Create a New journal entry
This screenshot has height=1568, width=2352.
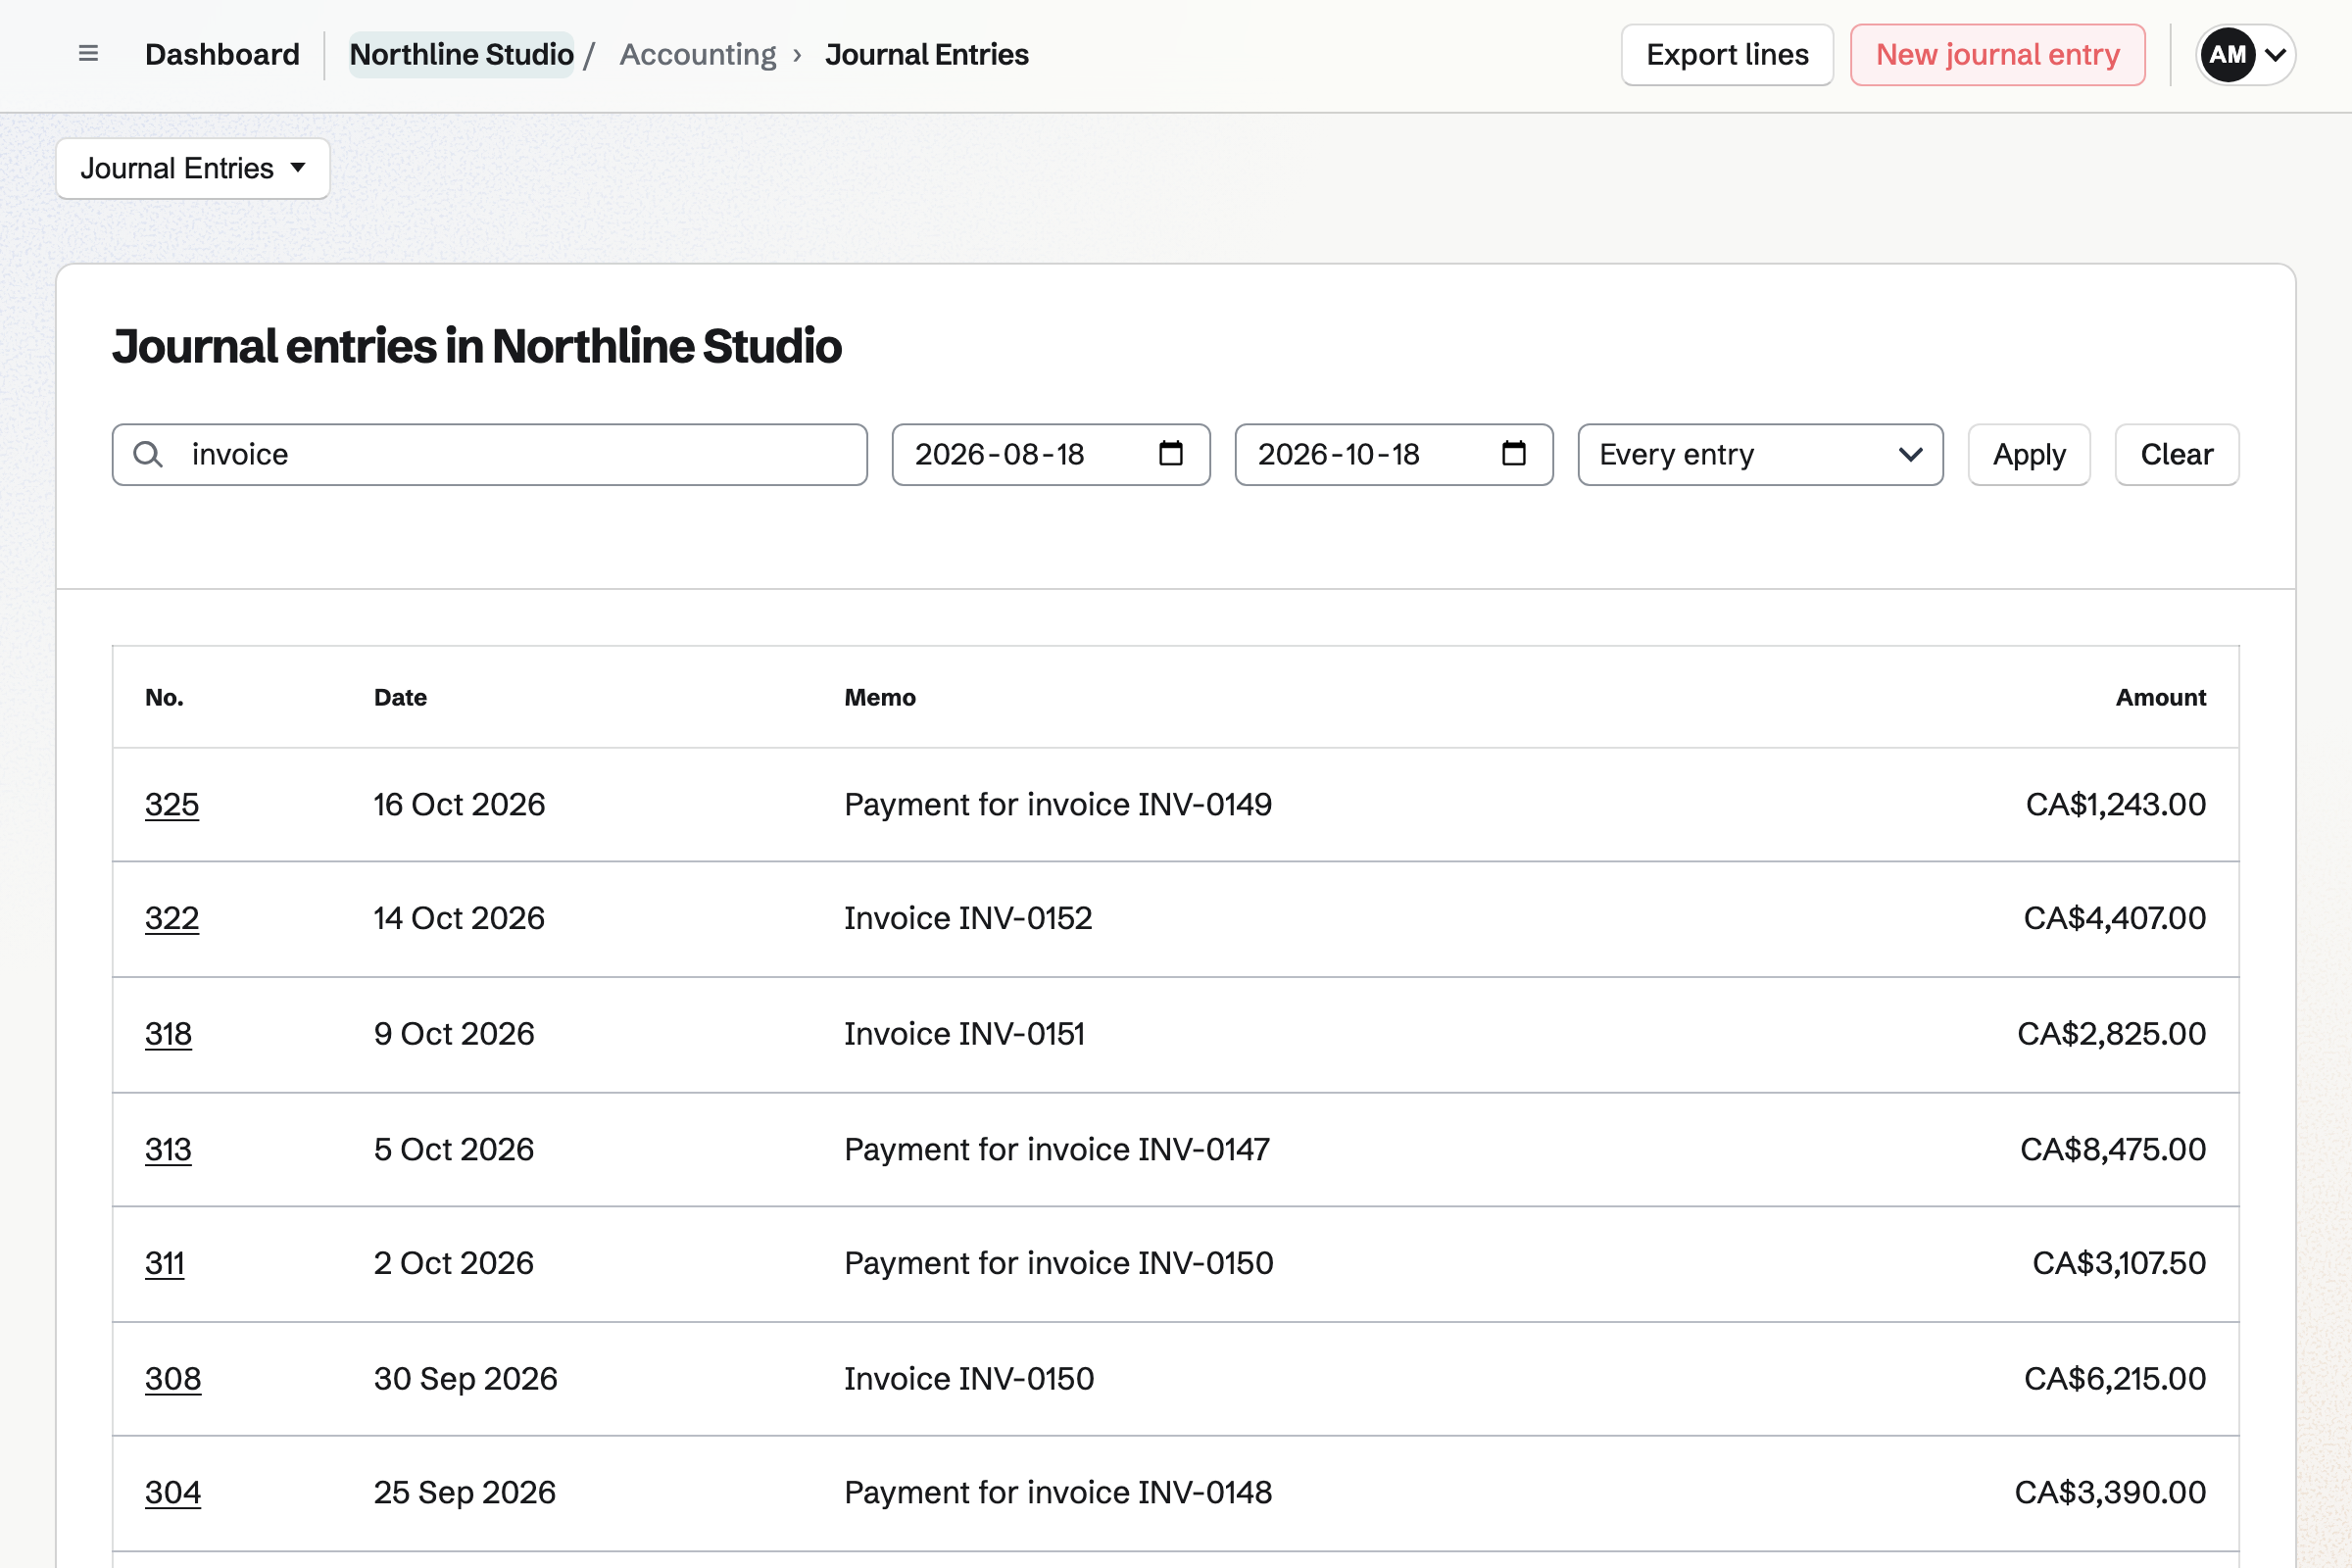pos(1997,54)
